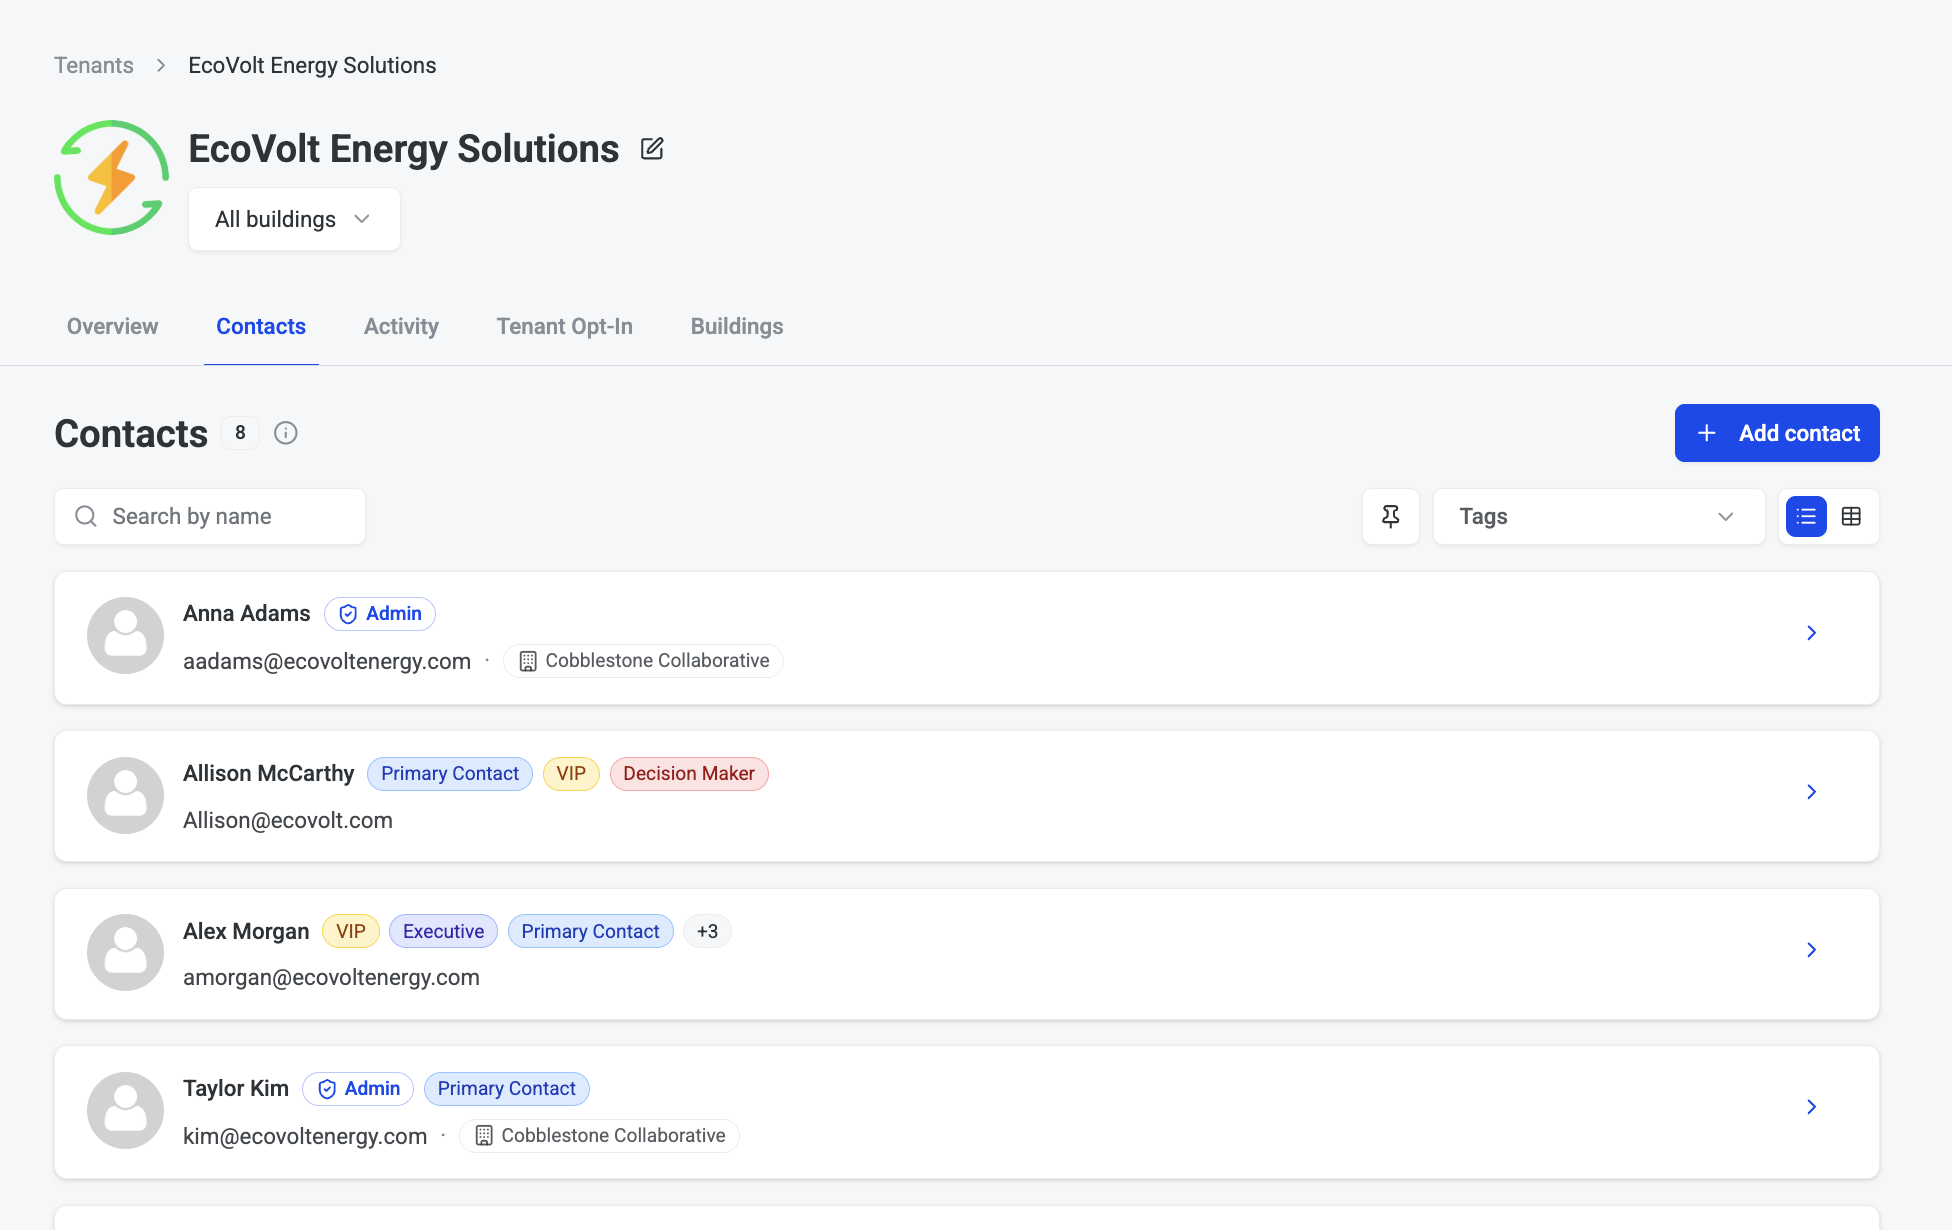Open Anna Adams contact via chevron
Viewport: 1952px width, 1230px height.
tap(1811, 633)
